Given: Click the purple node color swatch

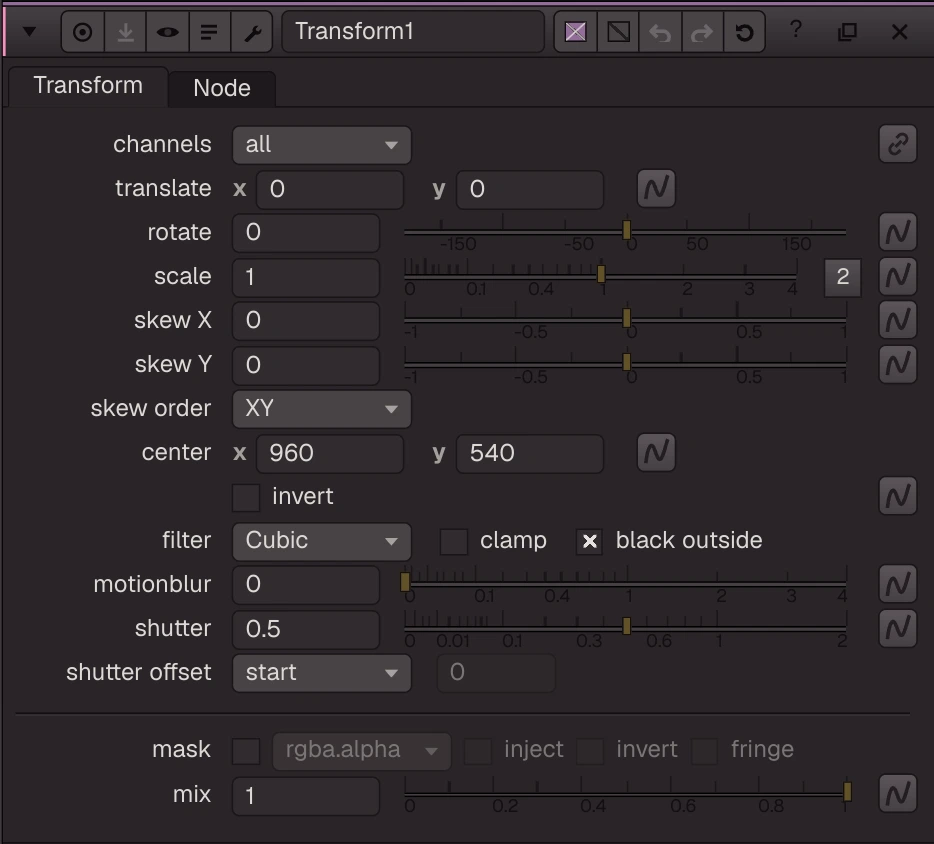Looking at the screenshot, I should (575, 32).
